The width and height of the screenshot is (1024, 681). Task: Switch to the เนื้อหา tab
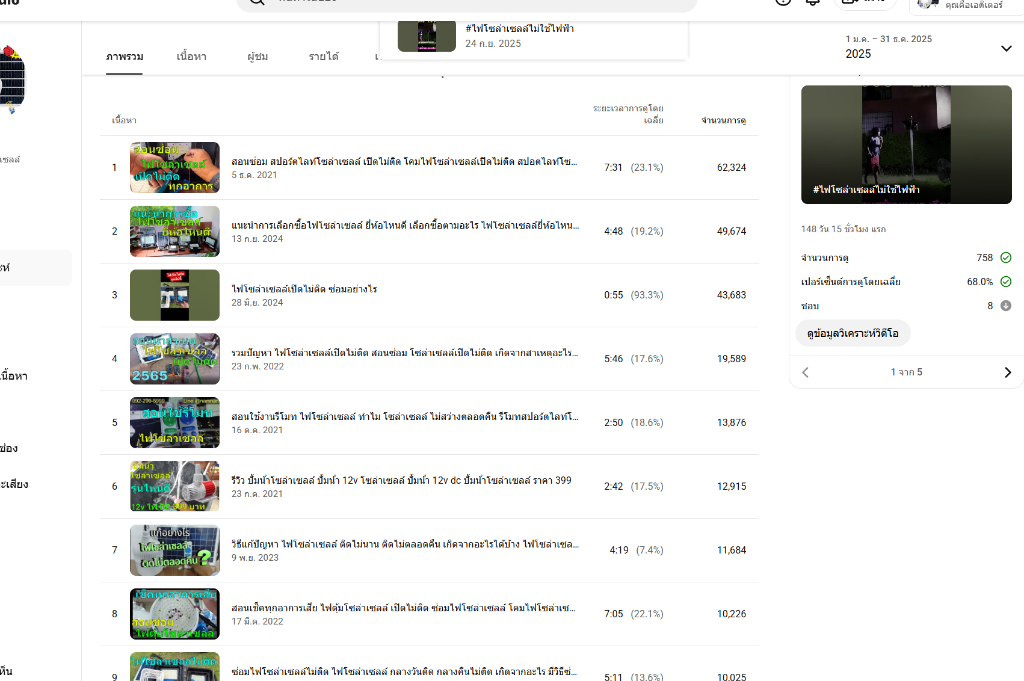click(x=193, y=57)
